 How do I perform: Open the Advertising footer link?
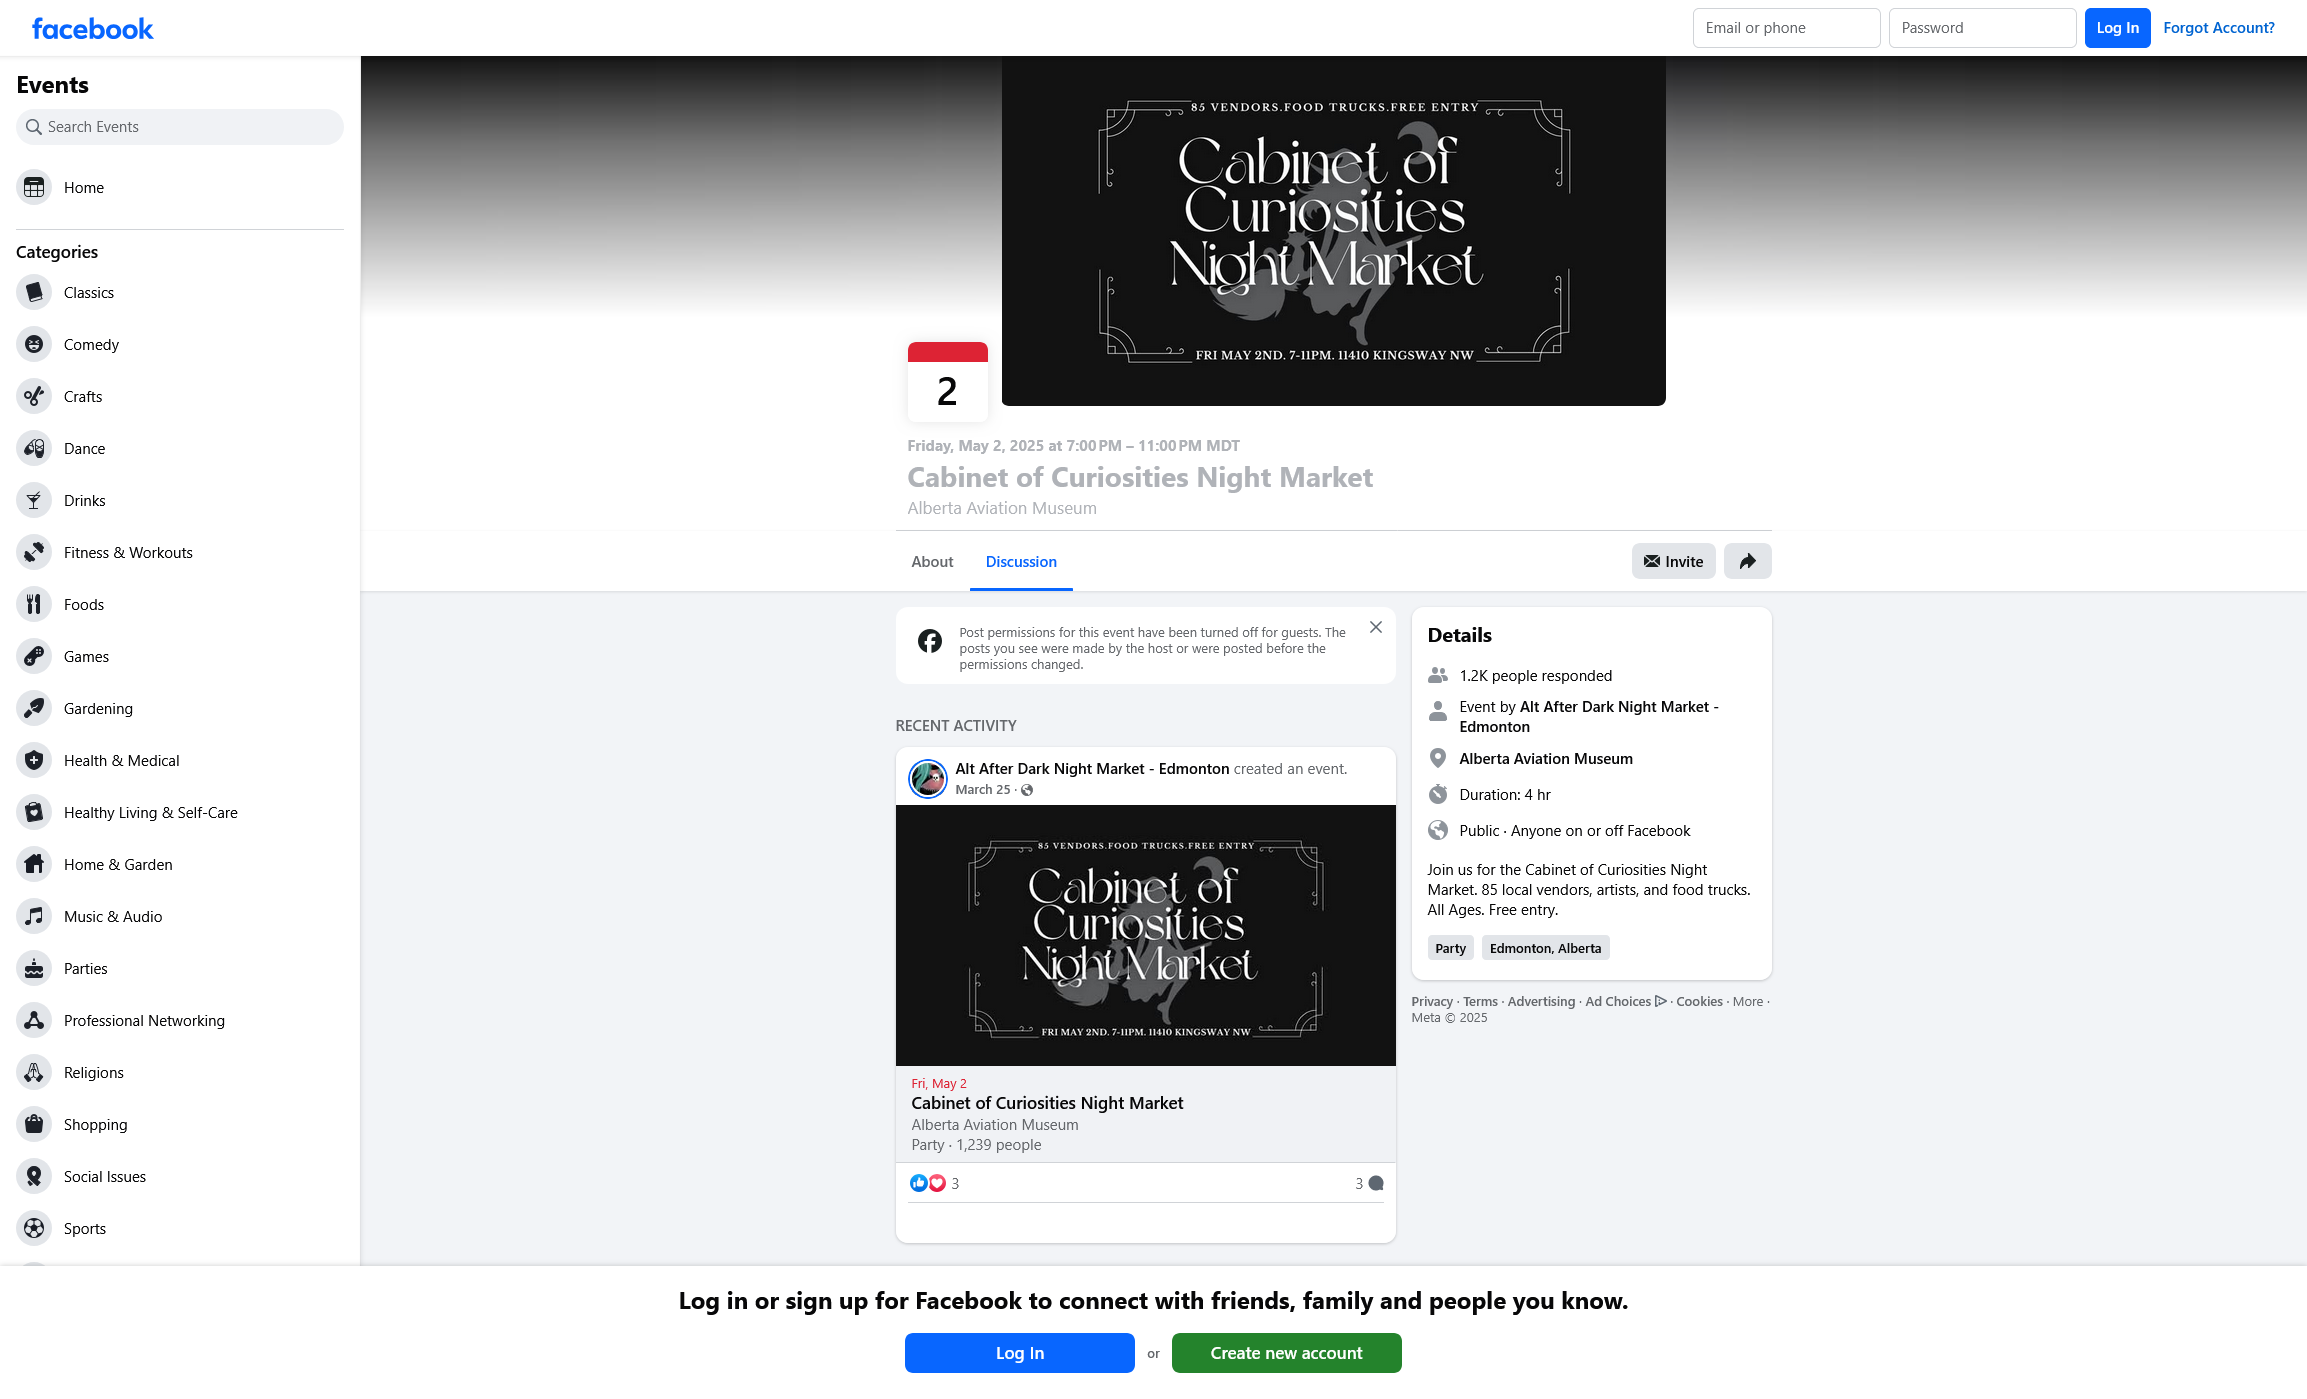tap(1541, 1002)
